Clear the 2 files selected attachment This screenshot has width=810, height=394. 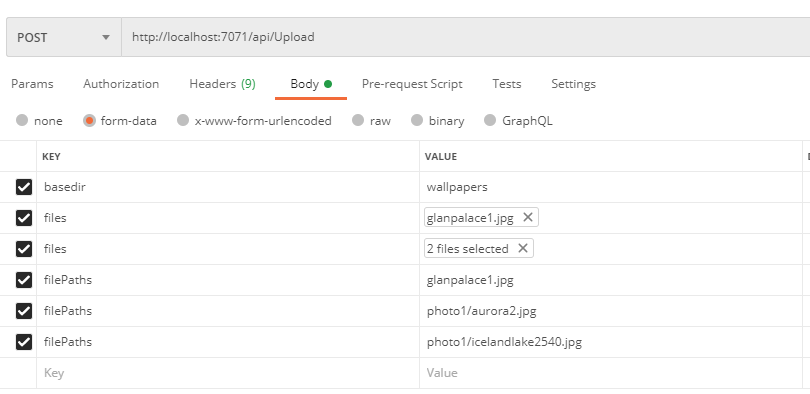[x=523, y=248]
